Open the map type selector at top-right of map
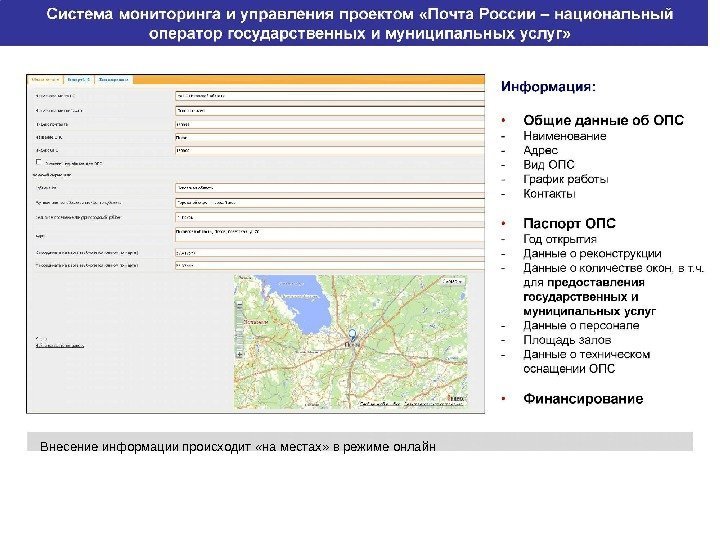Image resolution: width=720 pixels, height=540 pixels. click(x=453, y=281)
